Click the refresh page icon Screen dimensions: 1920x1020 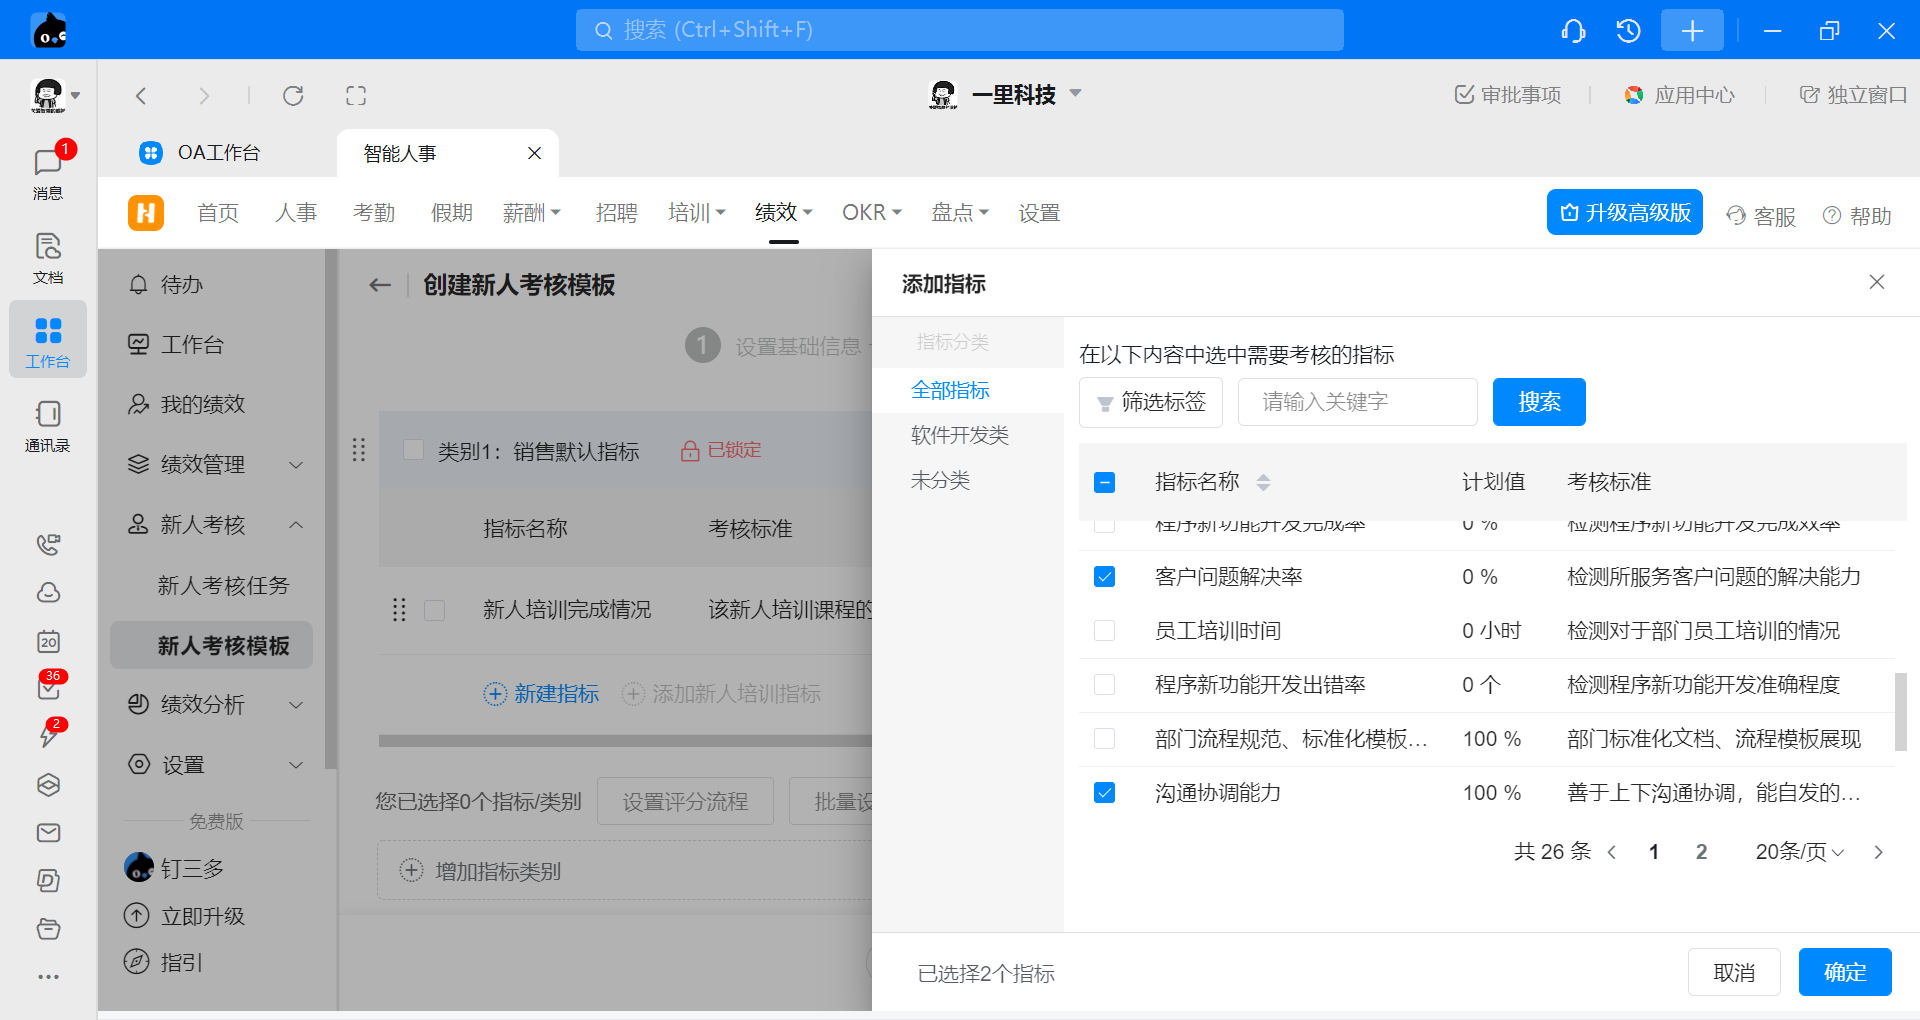[293, 96]
